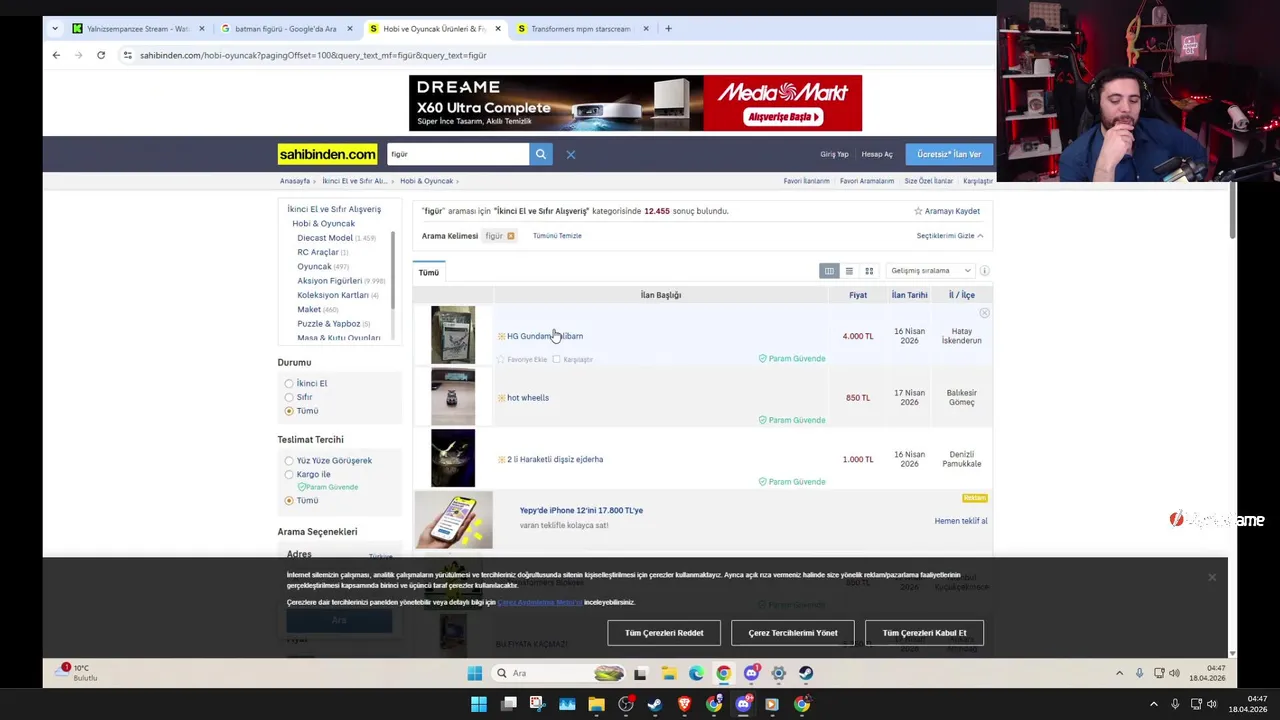Open Task View in the bottom taskbar
1280x720 pixels.
(508, 704)
